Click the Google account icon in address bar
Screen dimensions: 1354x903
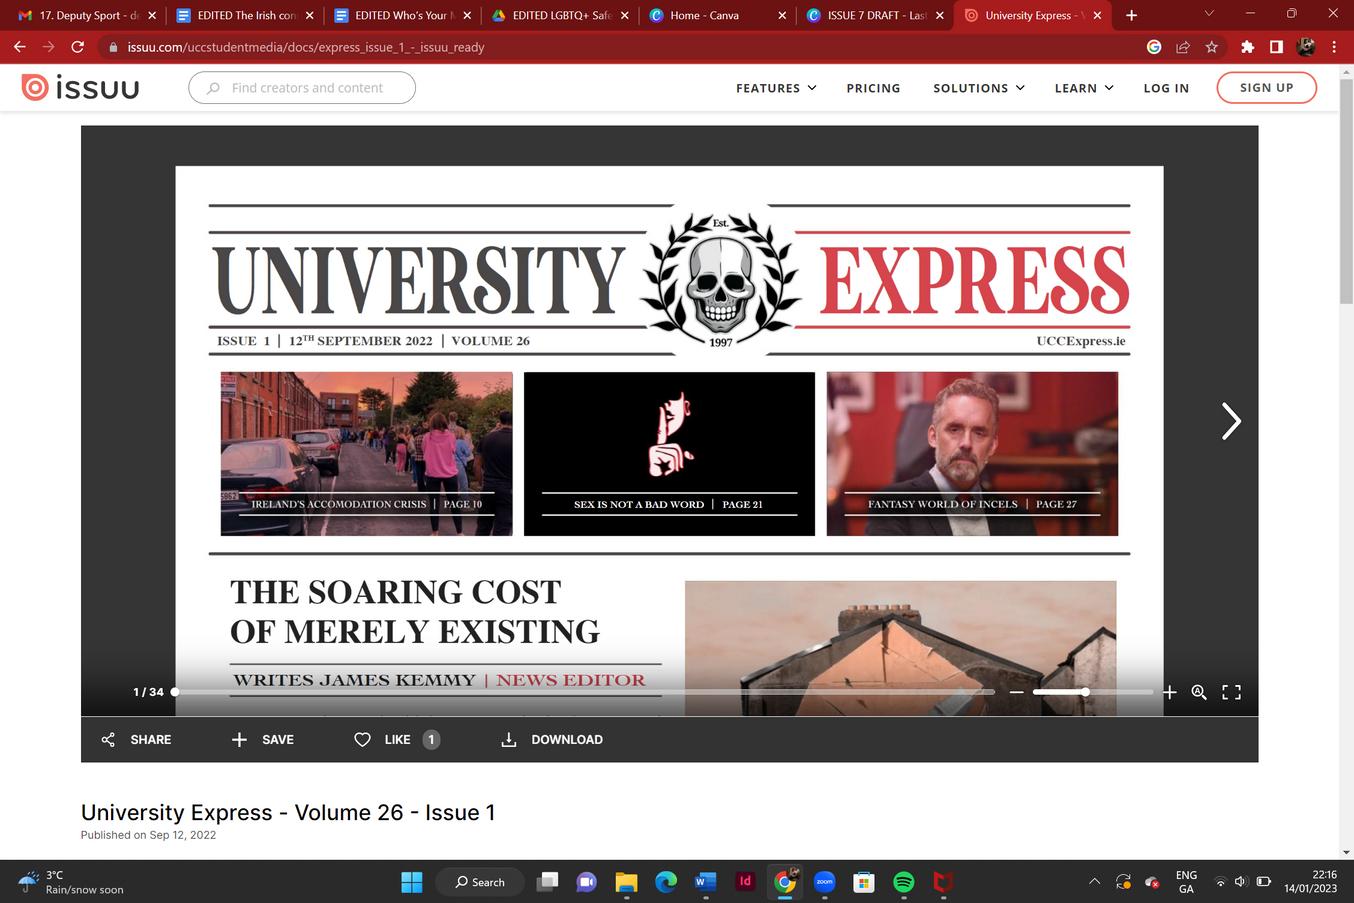coord(1154,47)
